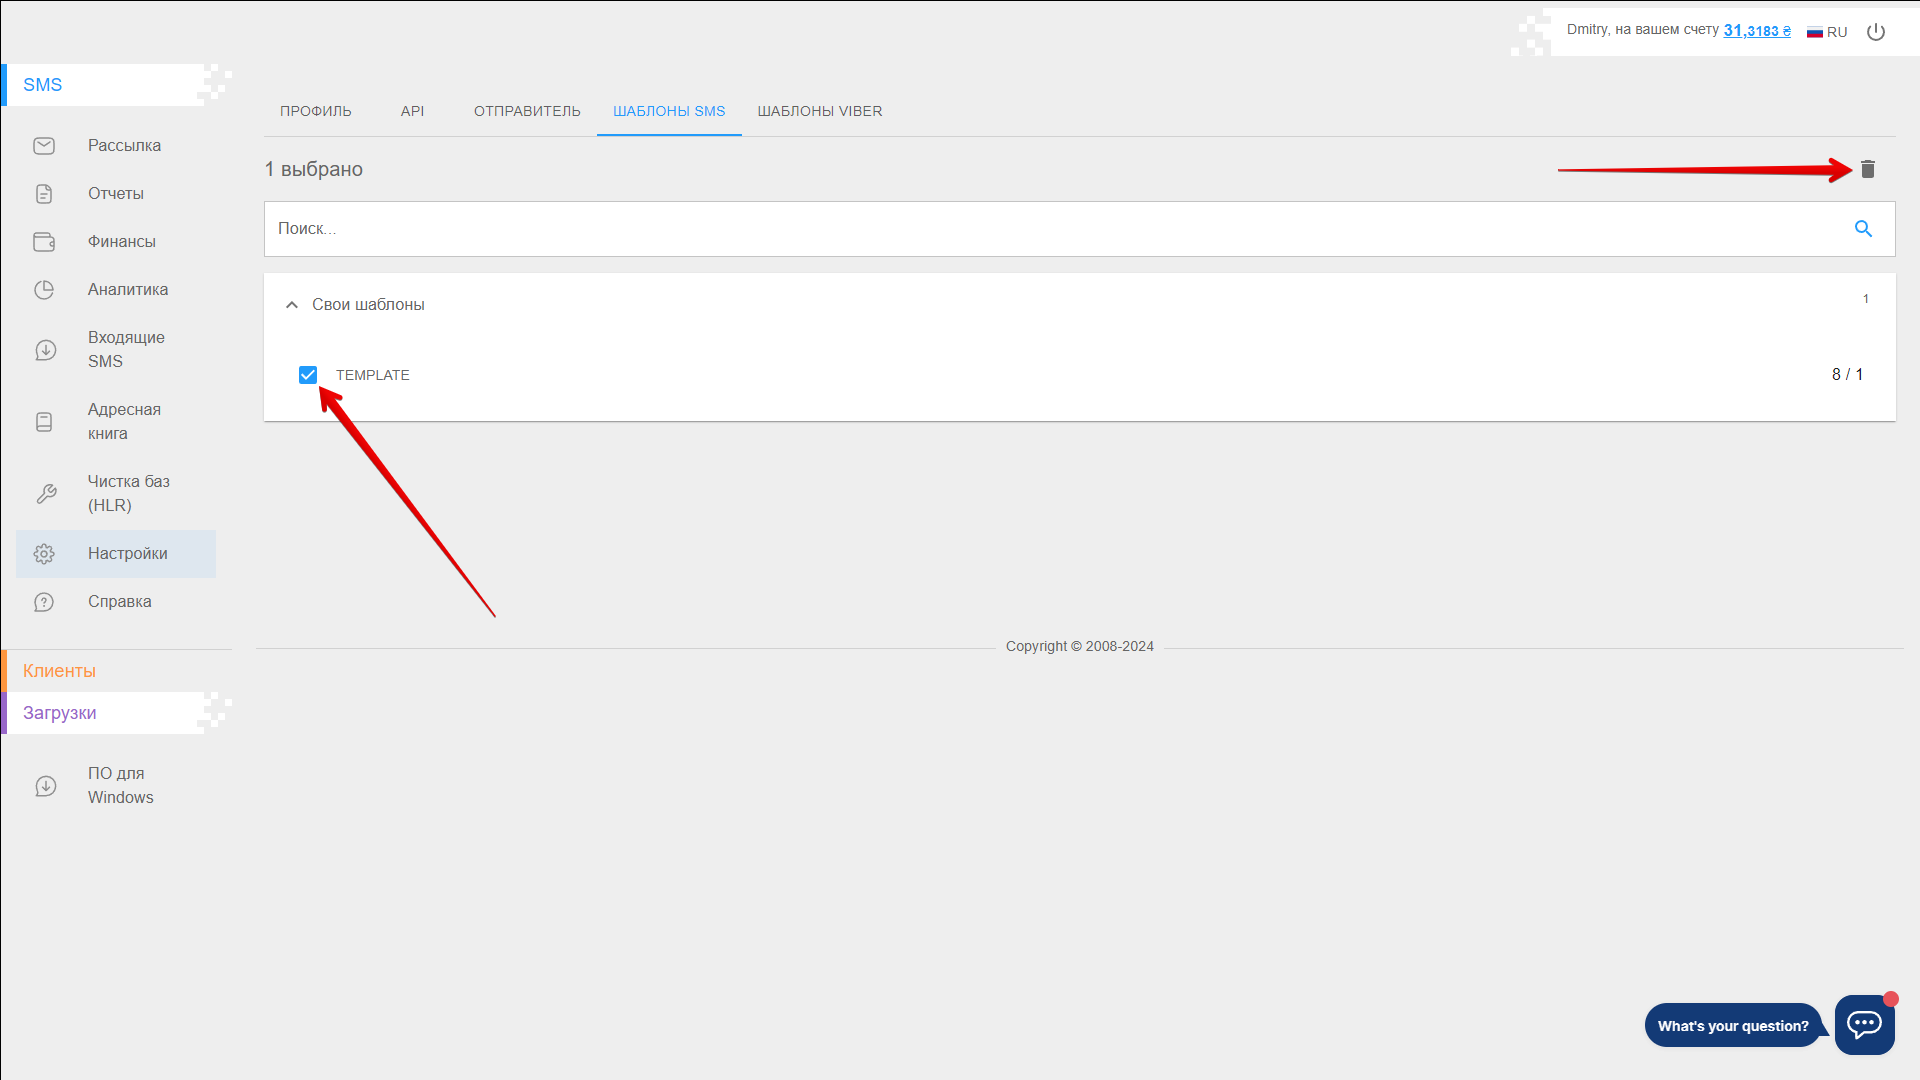Switch to the ШАБЛОНЫ VIBER tab
The width and height of the screenshot is (1920, 1080).
819,111
